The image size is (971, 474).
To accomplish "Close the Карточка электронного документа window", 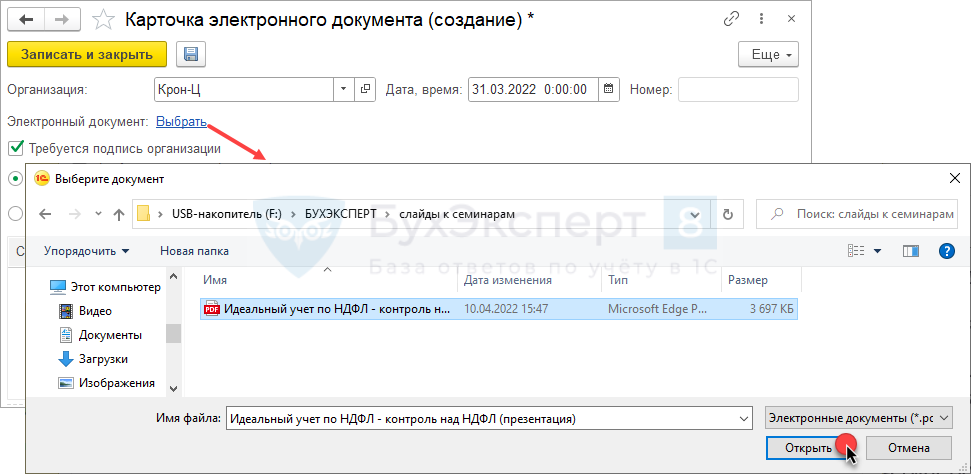I will click(x=791, y=19).
